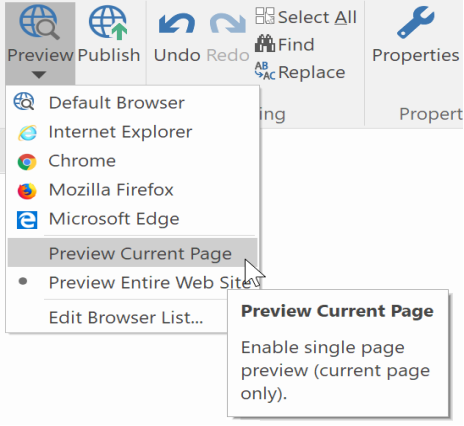The image size is (464, 426).
Task: Click the Find binoculars icon
Action: tap(265, 44)
